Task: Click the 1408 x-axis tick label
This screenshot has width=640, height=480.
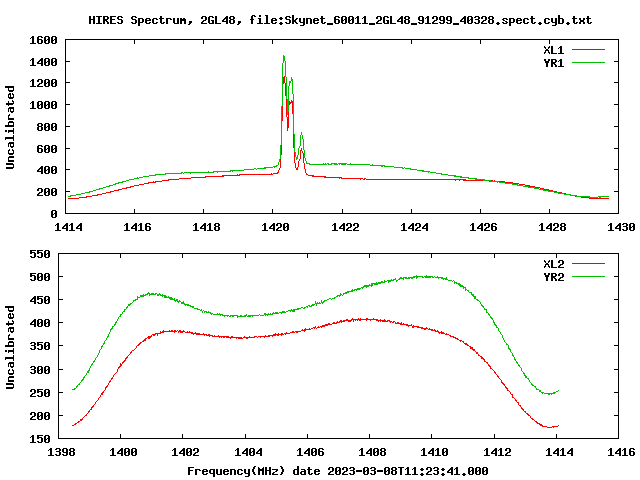Action: 372,452
